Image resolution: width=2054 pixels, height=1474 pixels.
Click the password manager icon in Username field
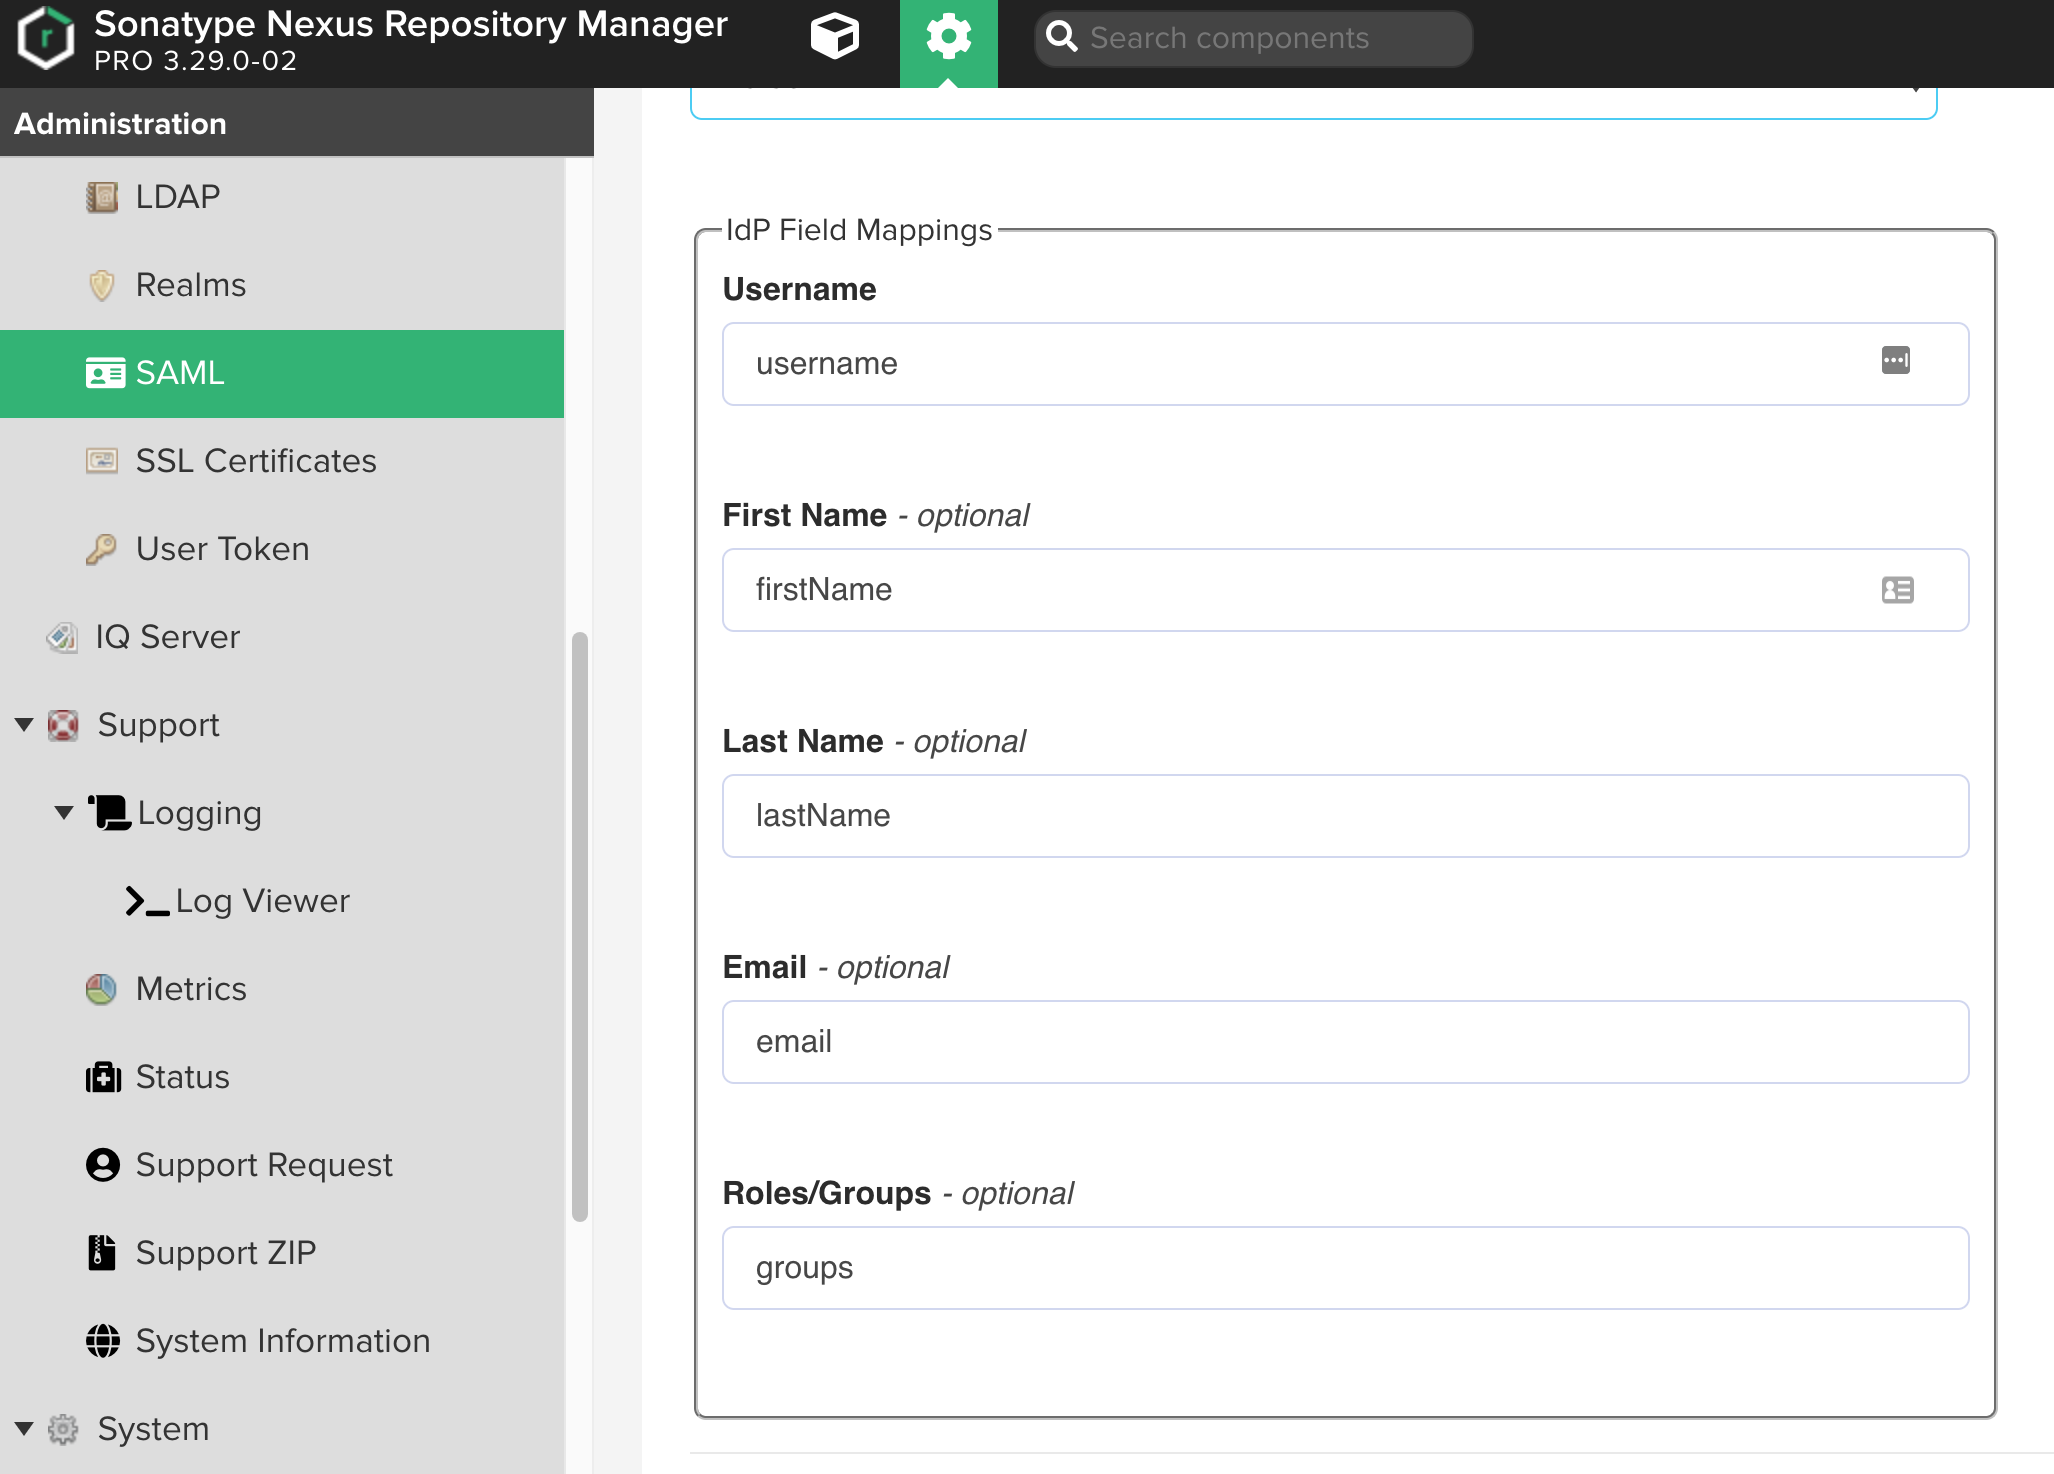pyautogui.click(x=1895, y=361)
